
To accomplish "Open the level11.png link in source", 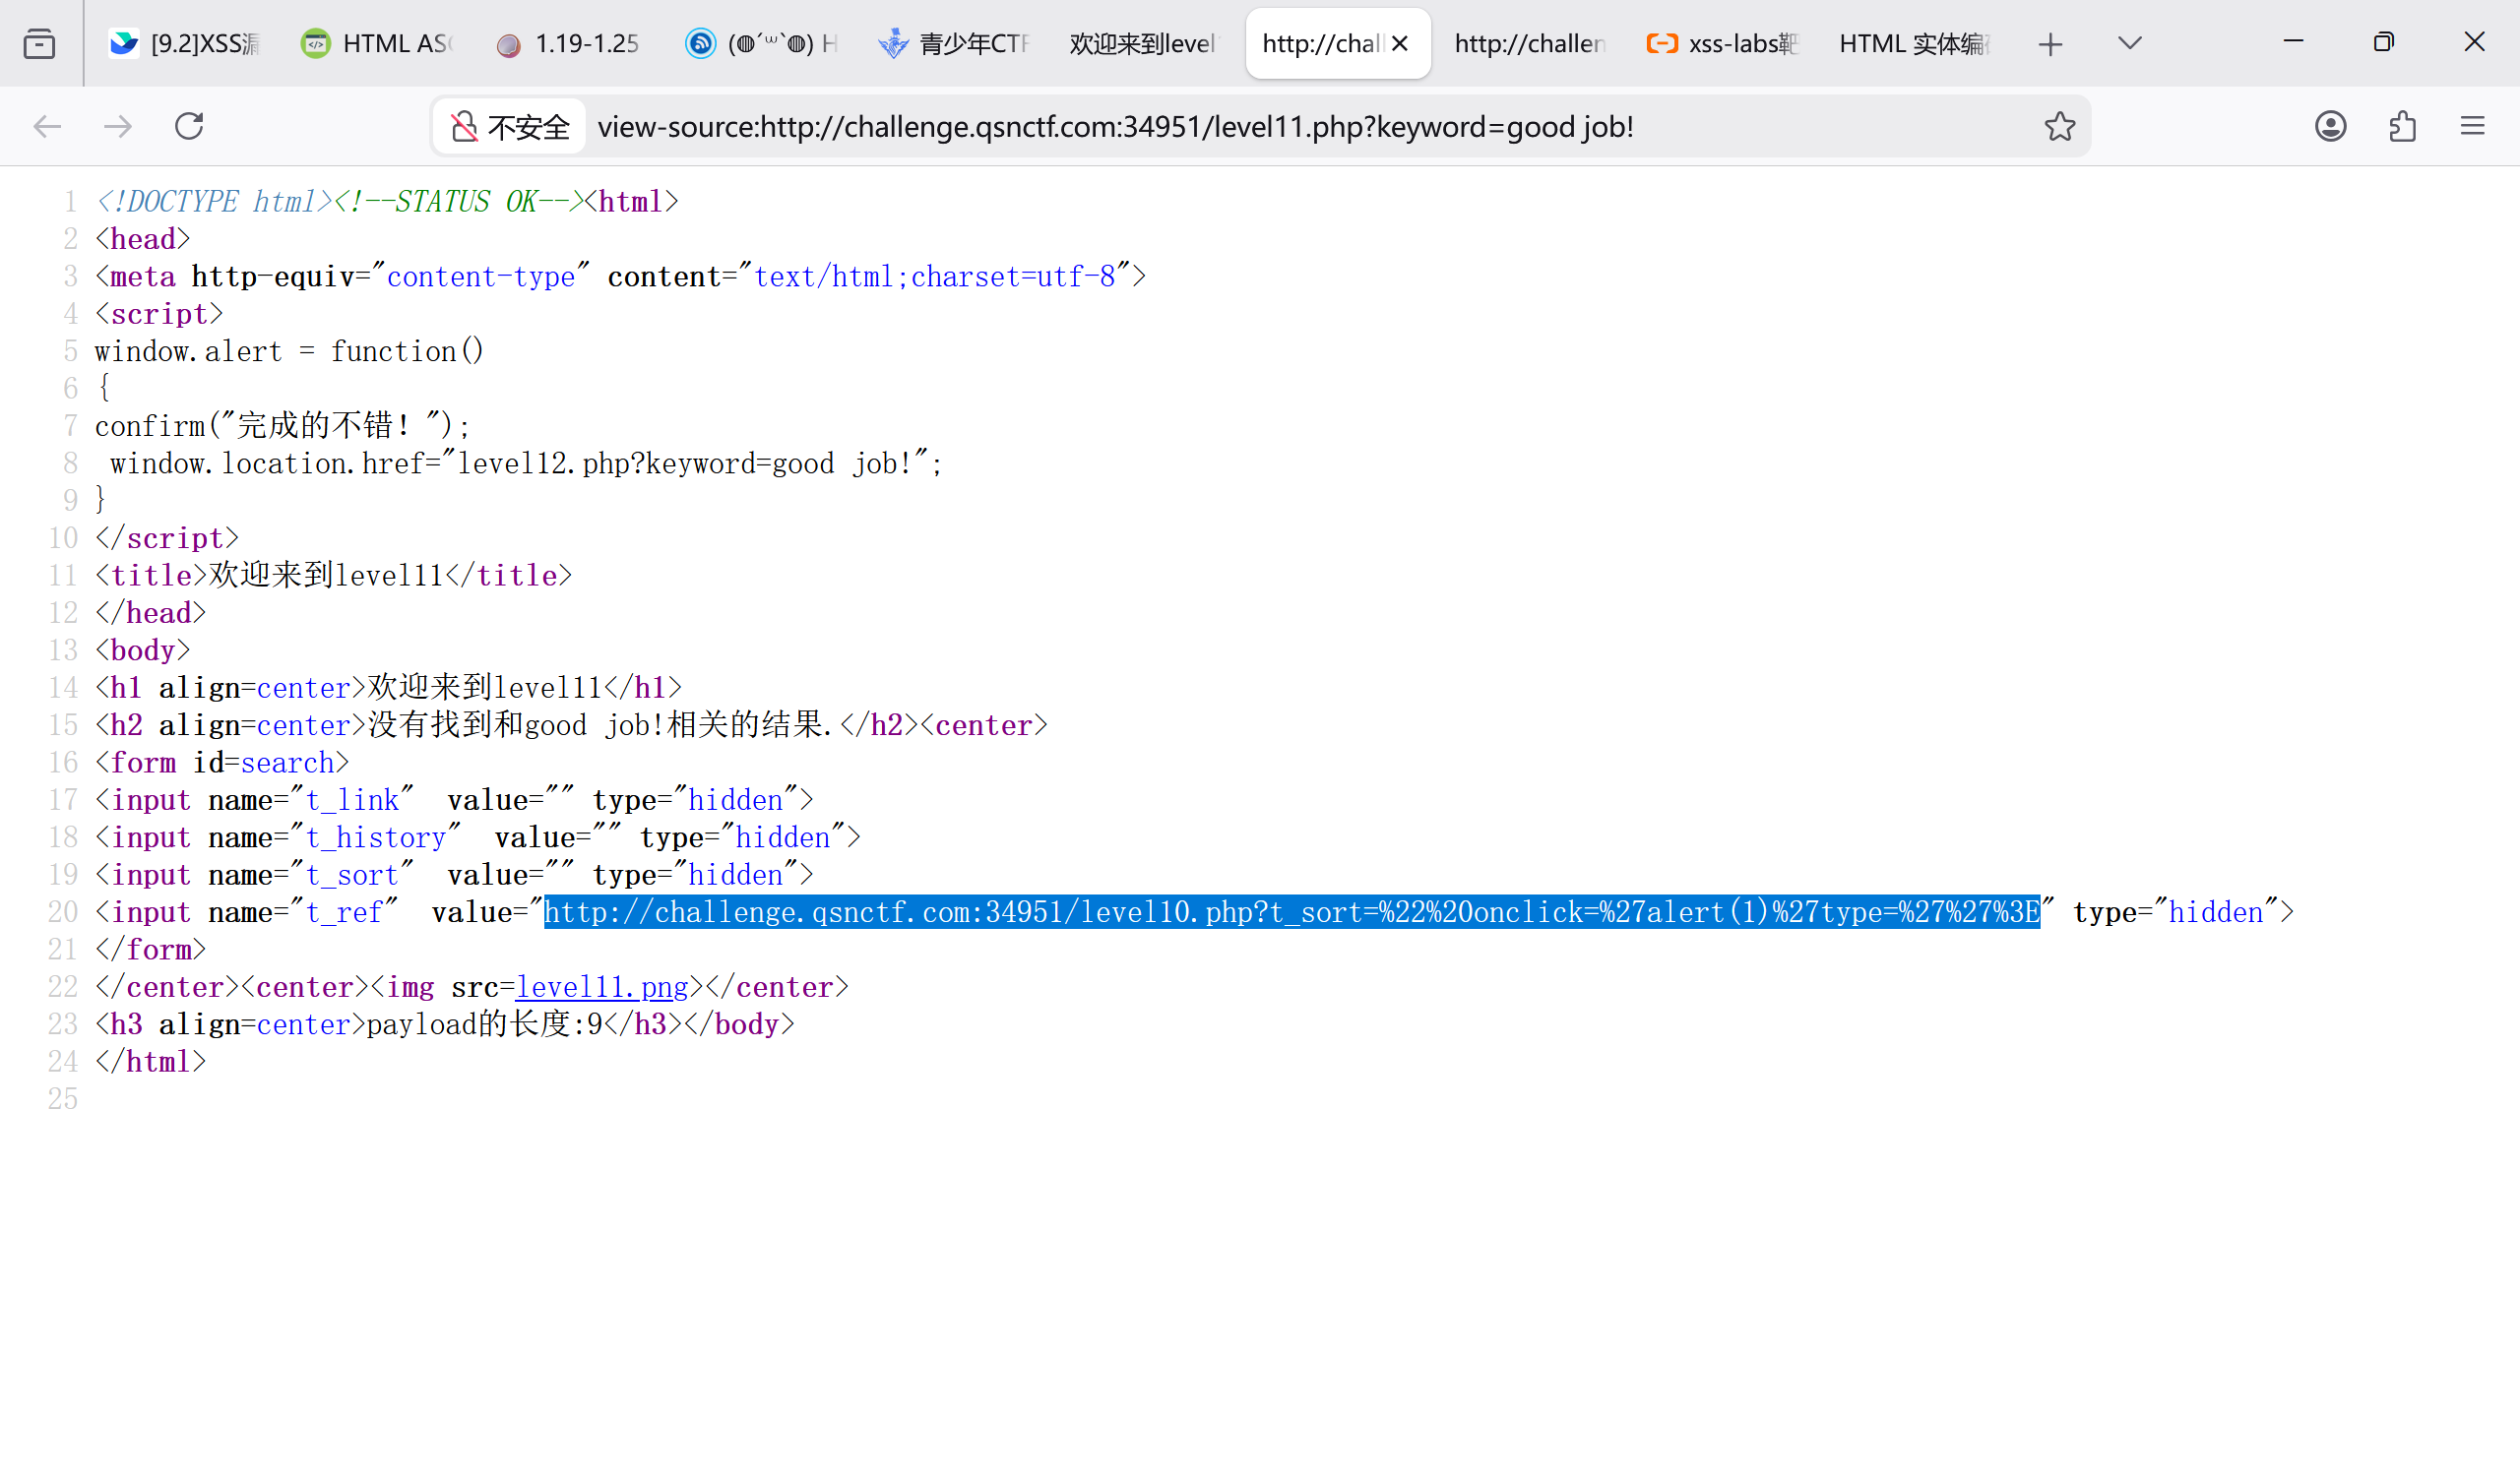I will pos(602,987).
